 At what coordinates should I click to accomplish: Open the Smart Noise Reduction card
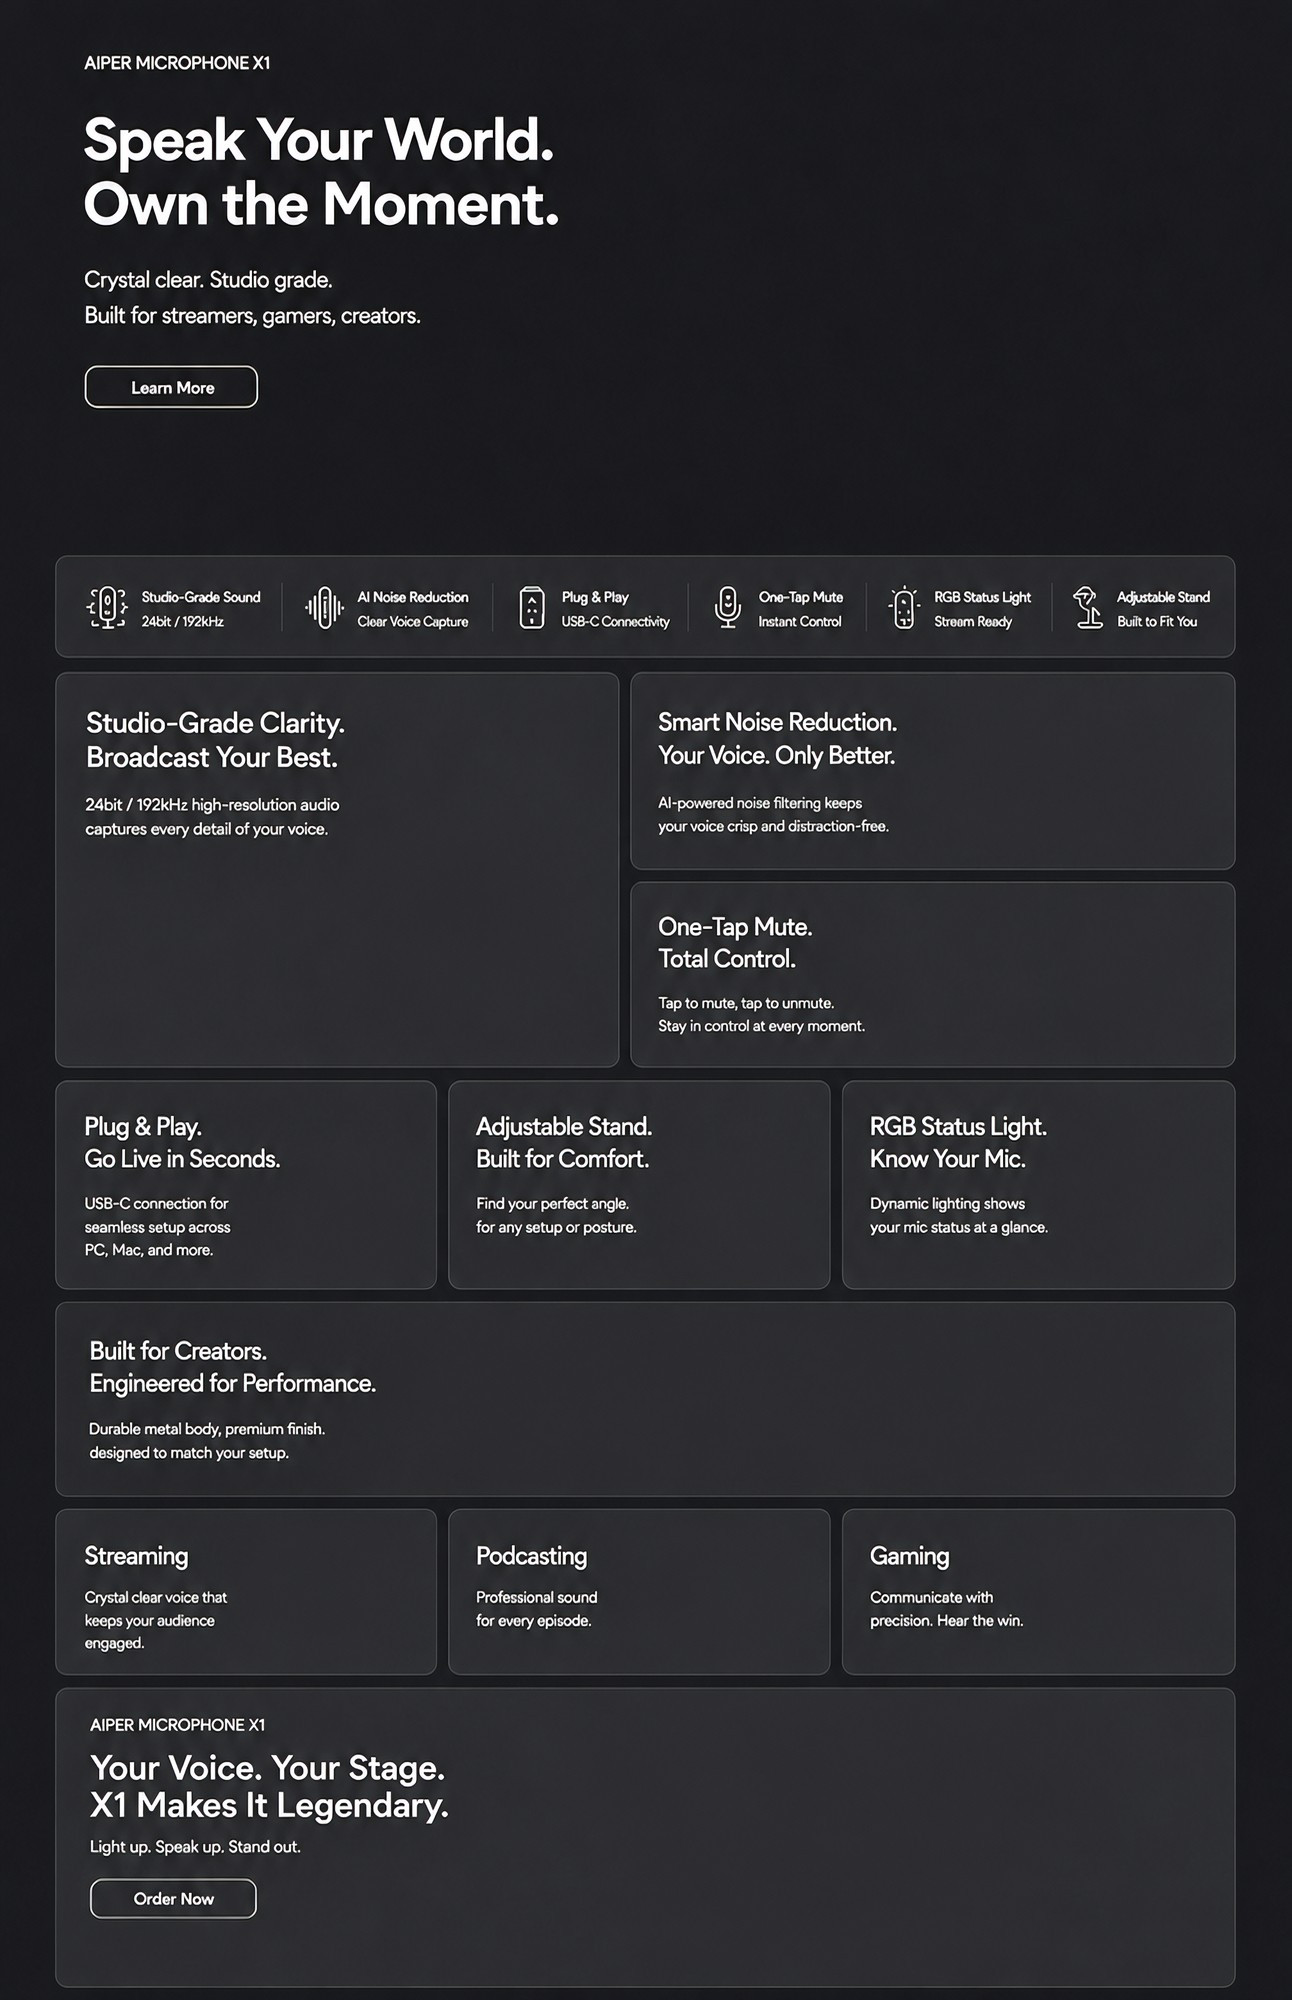click(933, 771)
